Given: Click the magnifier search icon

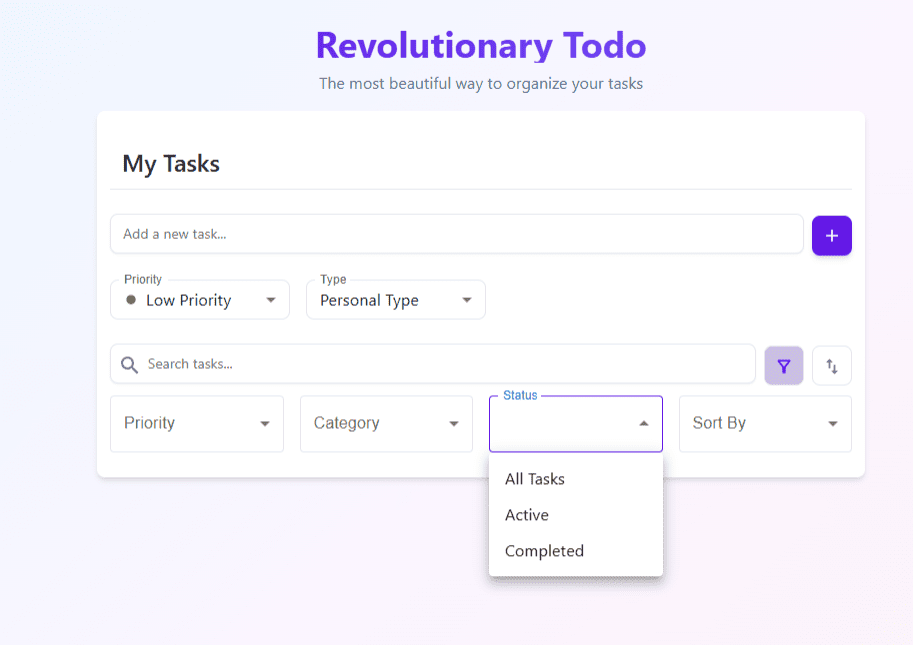Looking at the screenshot, I should (129, 365).
